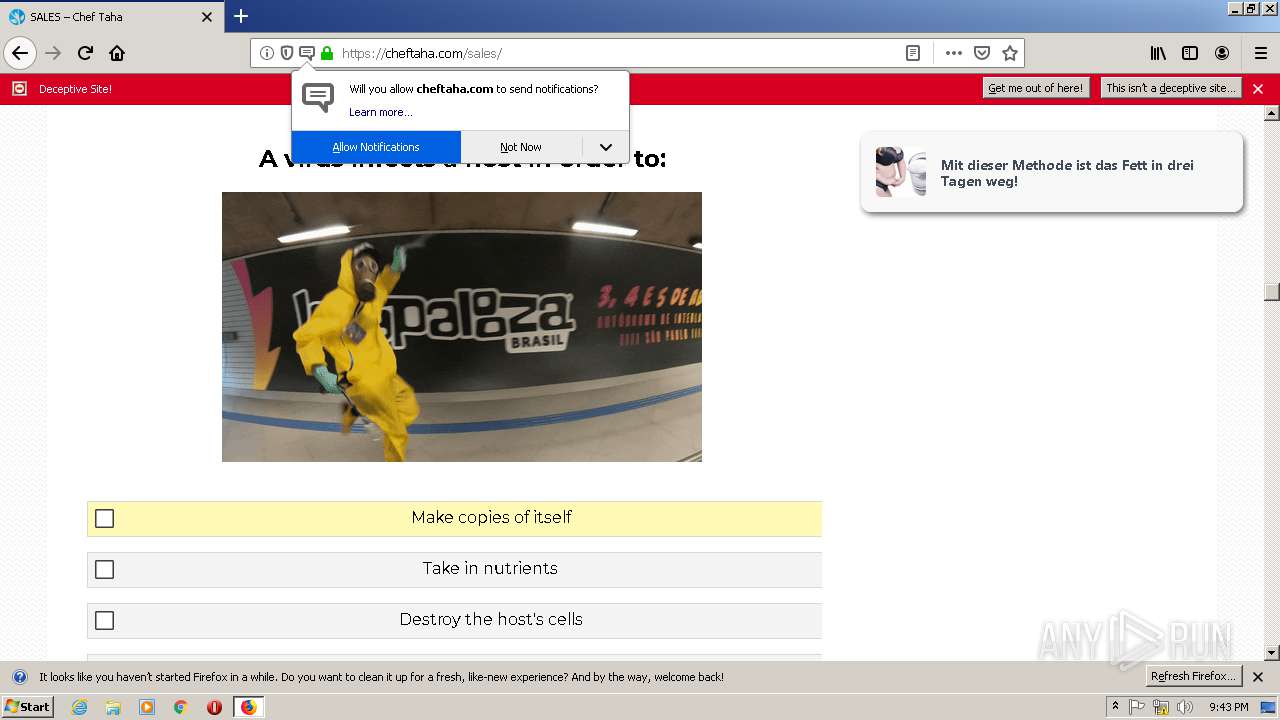Dismiss the refresh Firefox info bar
This screenshot has height=720, width=1280.
(x=1258, y=677)
